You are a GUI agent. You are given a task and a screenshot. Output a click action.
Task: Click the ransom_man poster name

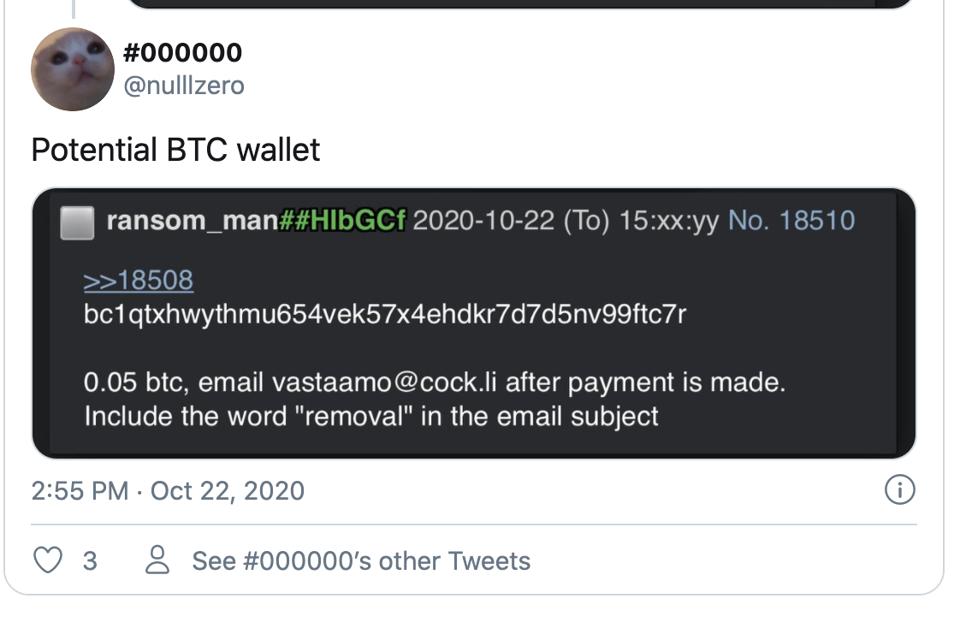[x=191, y=221]
